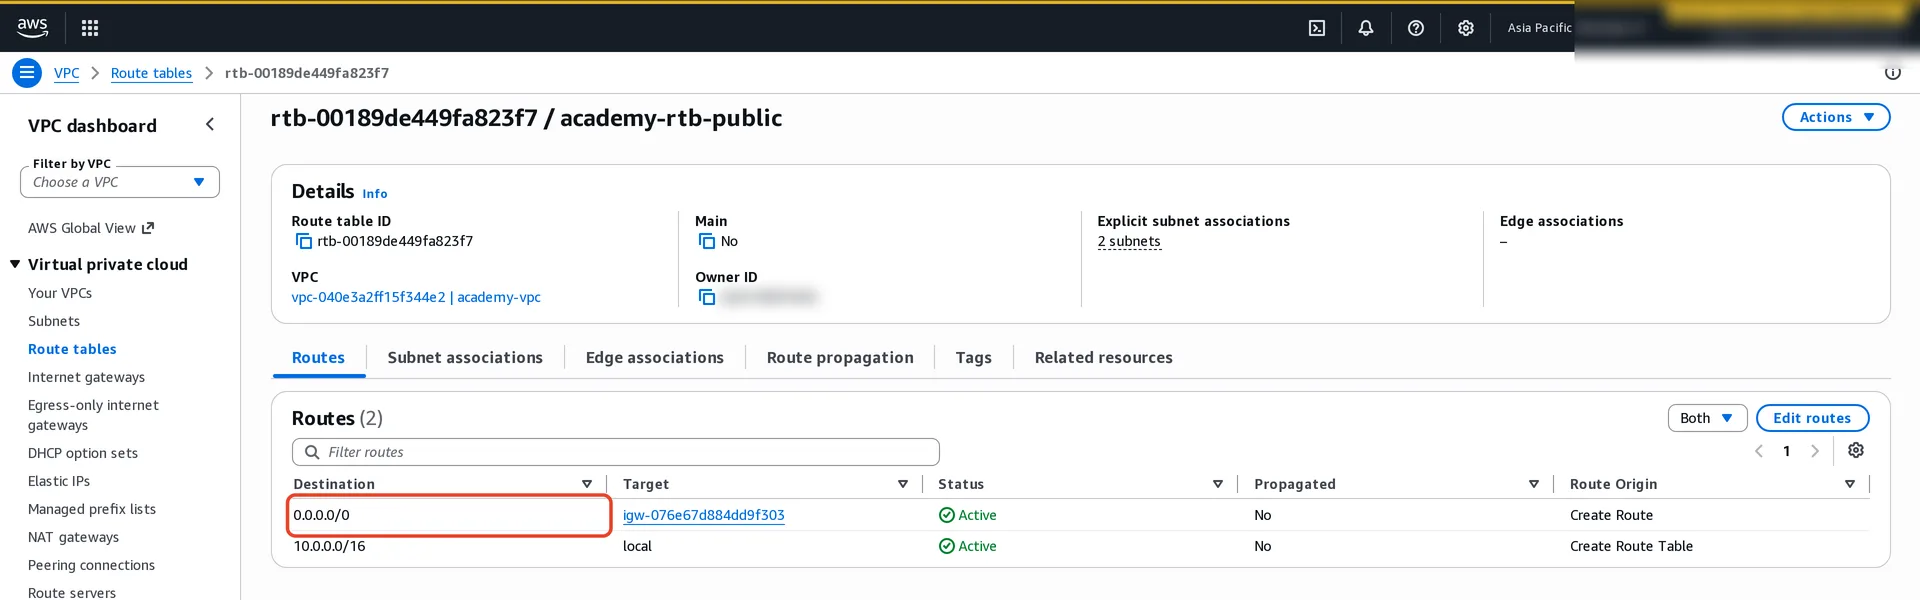
Task: Click the Create Route origin cell for 0.0.0.0/0
Action: (x=1611, y=515)
